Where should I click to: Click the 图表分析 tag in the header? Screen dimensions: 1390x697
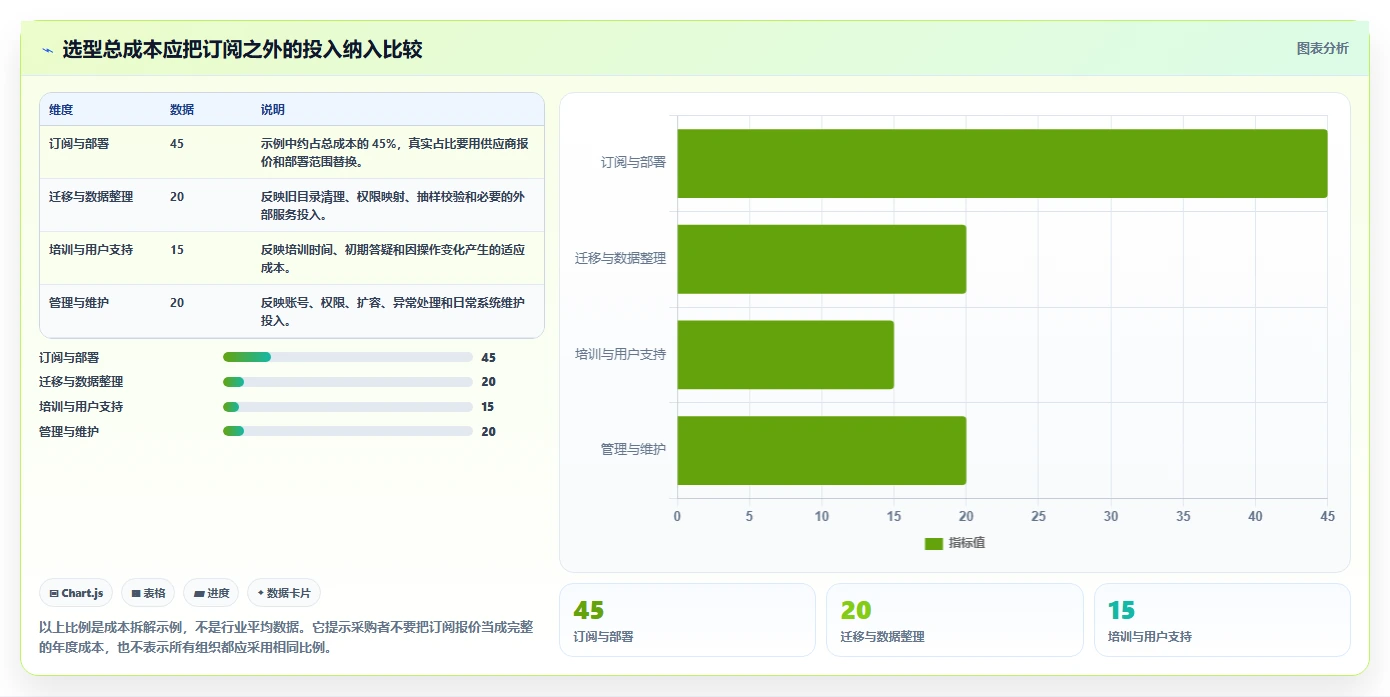point(1322,48)
